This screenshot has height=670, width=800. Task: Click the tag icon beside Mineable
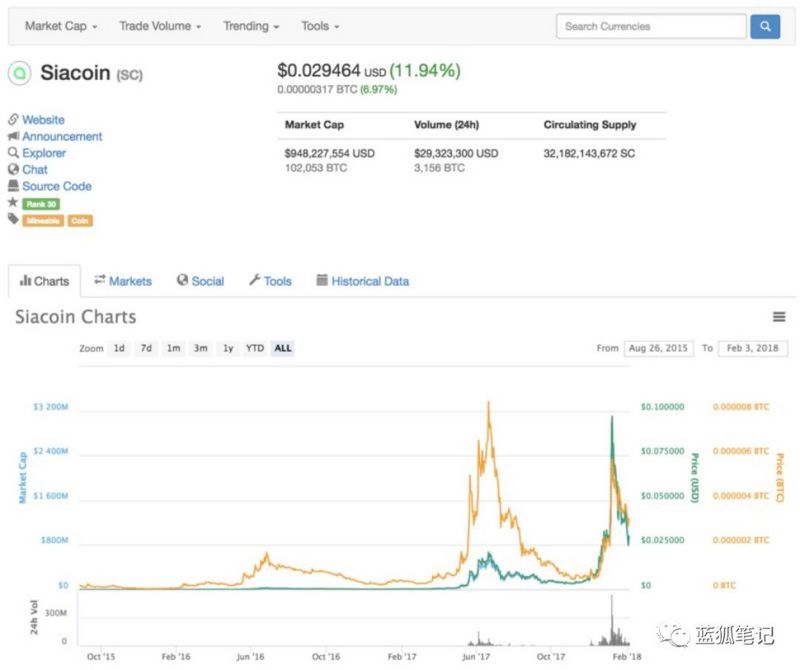pyautogui.click(x=13, y=219)
